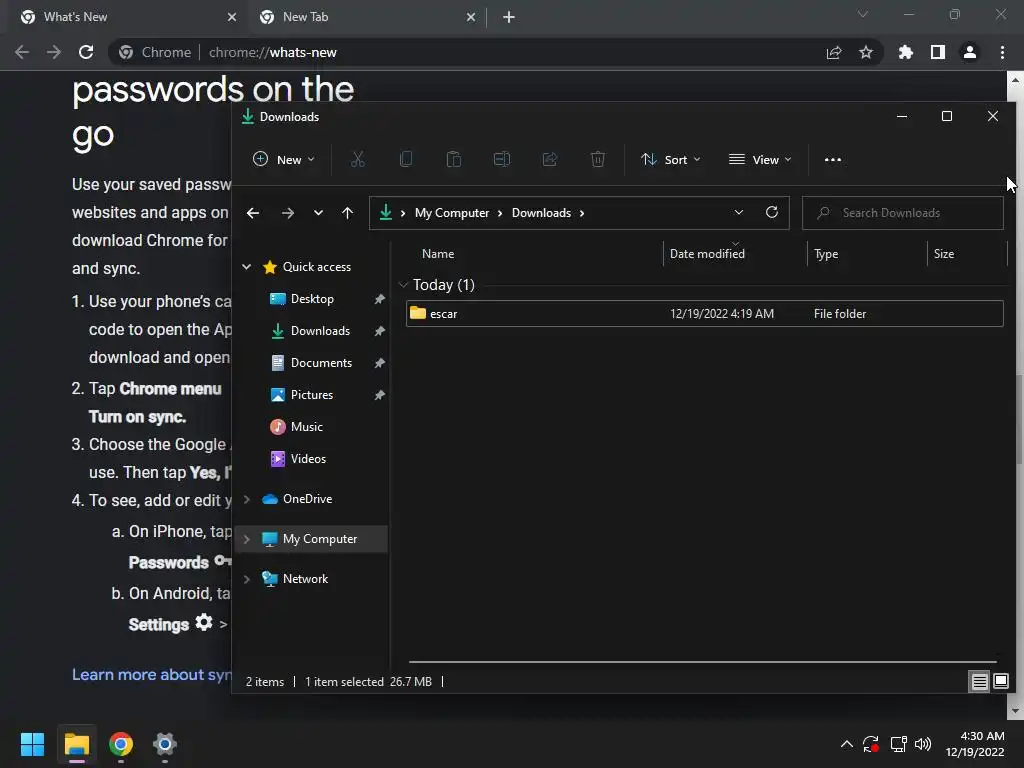Viewport: 1024px width, 768px height.
Task: Open the volume control in tray
Action: 923,744
